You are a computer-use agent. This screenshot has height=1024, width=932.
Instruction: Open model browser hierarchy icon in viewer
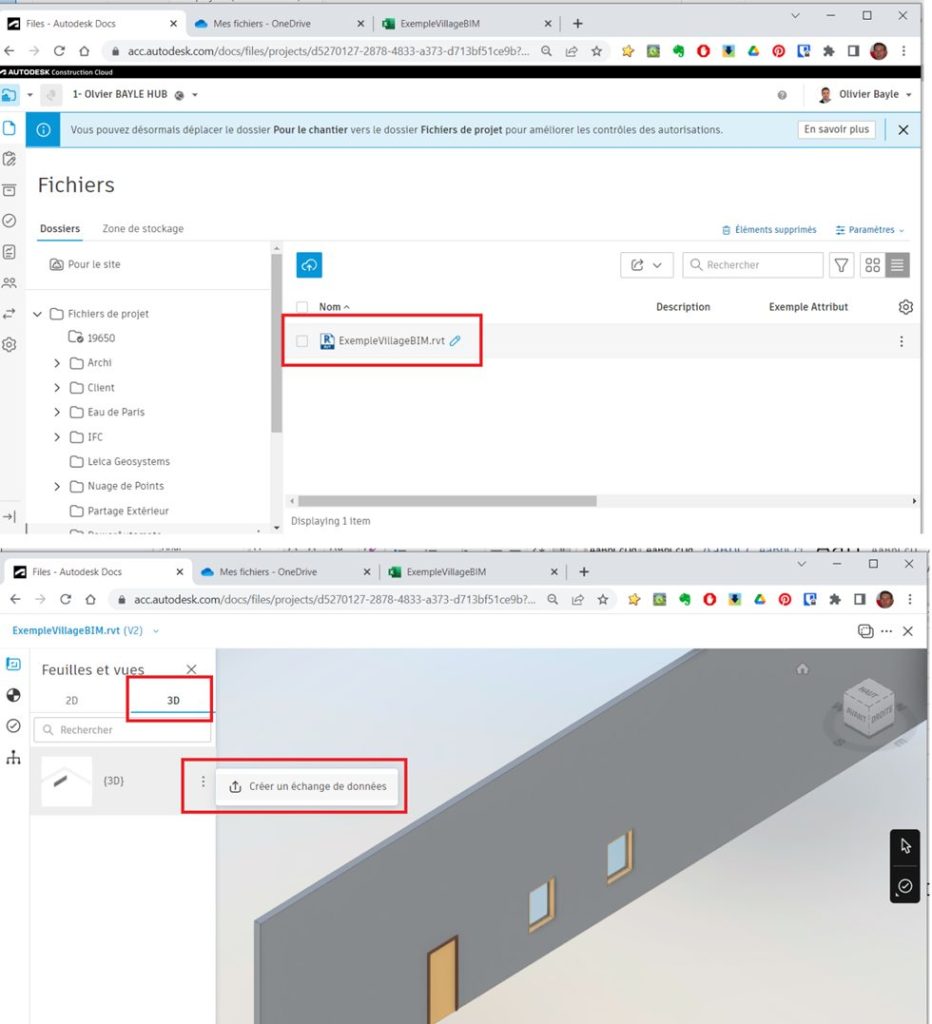pos(13,758)
